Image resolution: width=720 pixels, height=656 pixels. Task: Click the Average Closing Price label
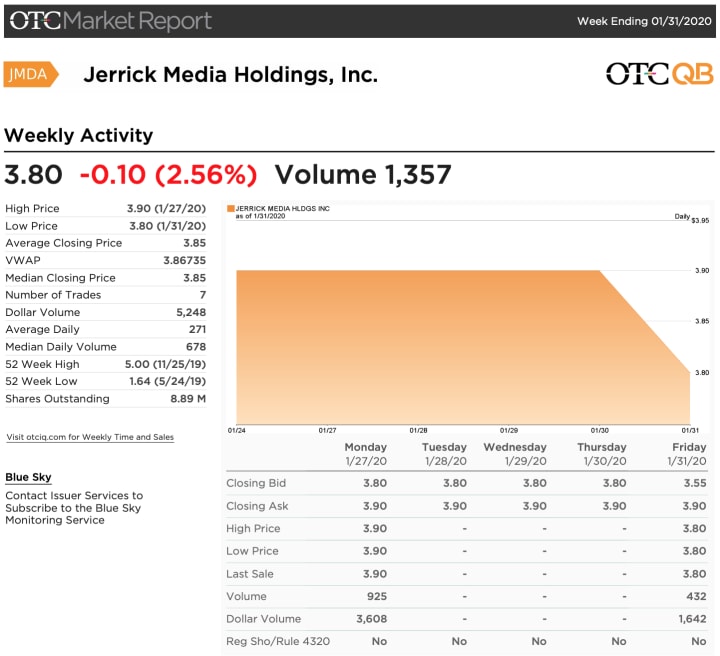point(64,243)
